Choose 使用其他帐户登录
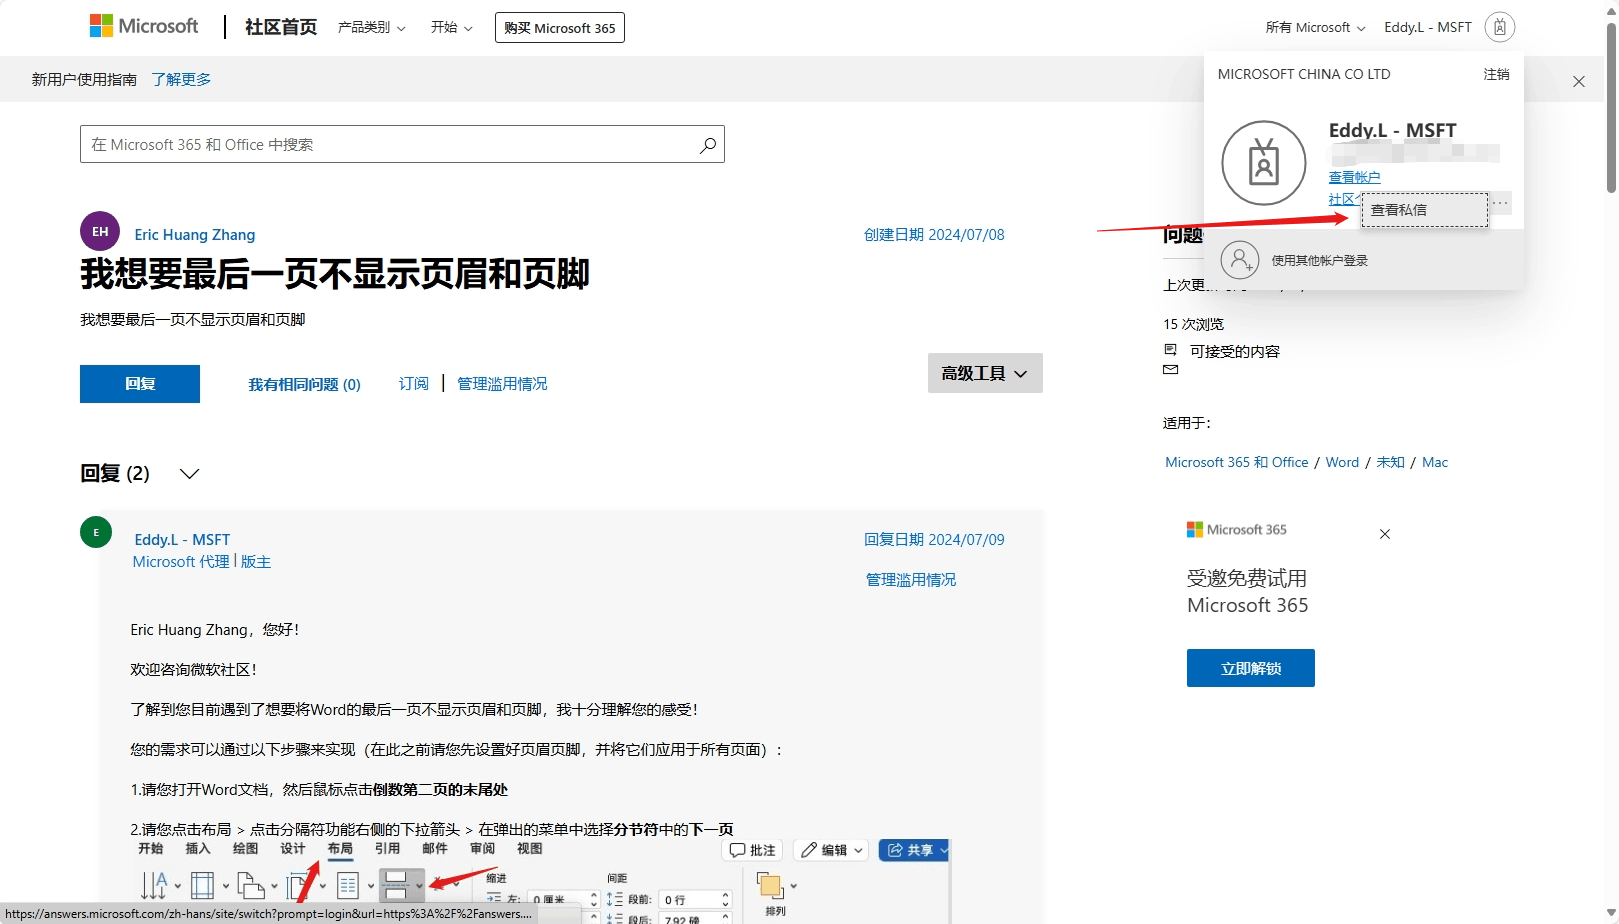The image size is (1619, 924). (1320, 261)
